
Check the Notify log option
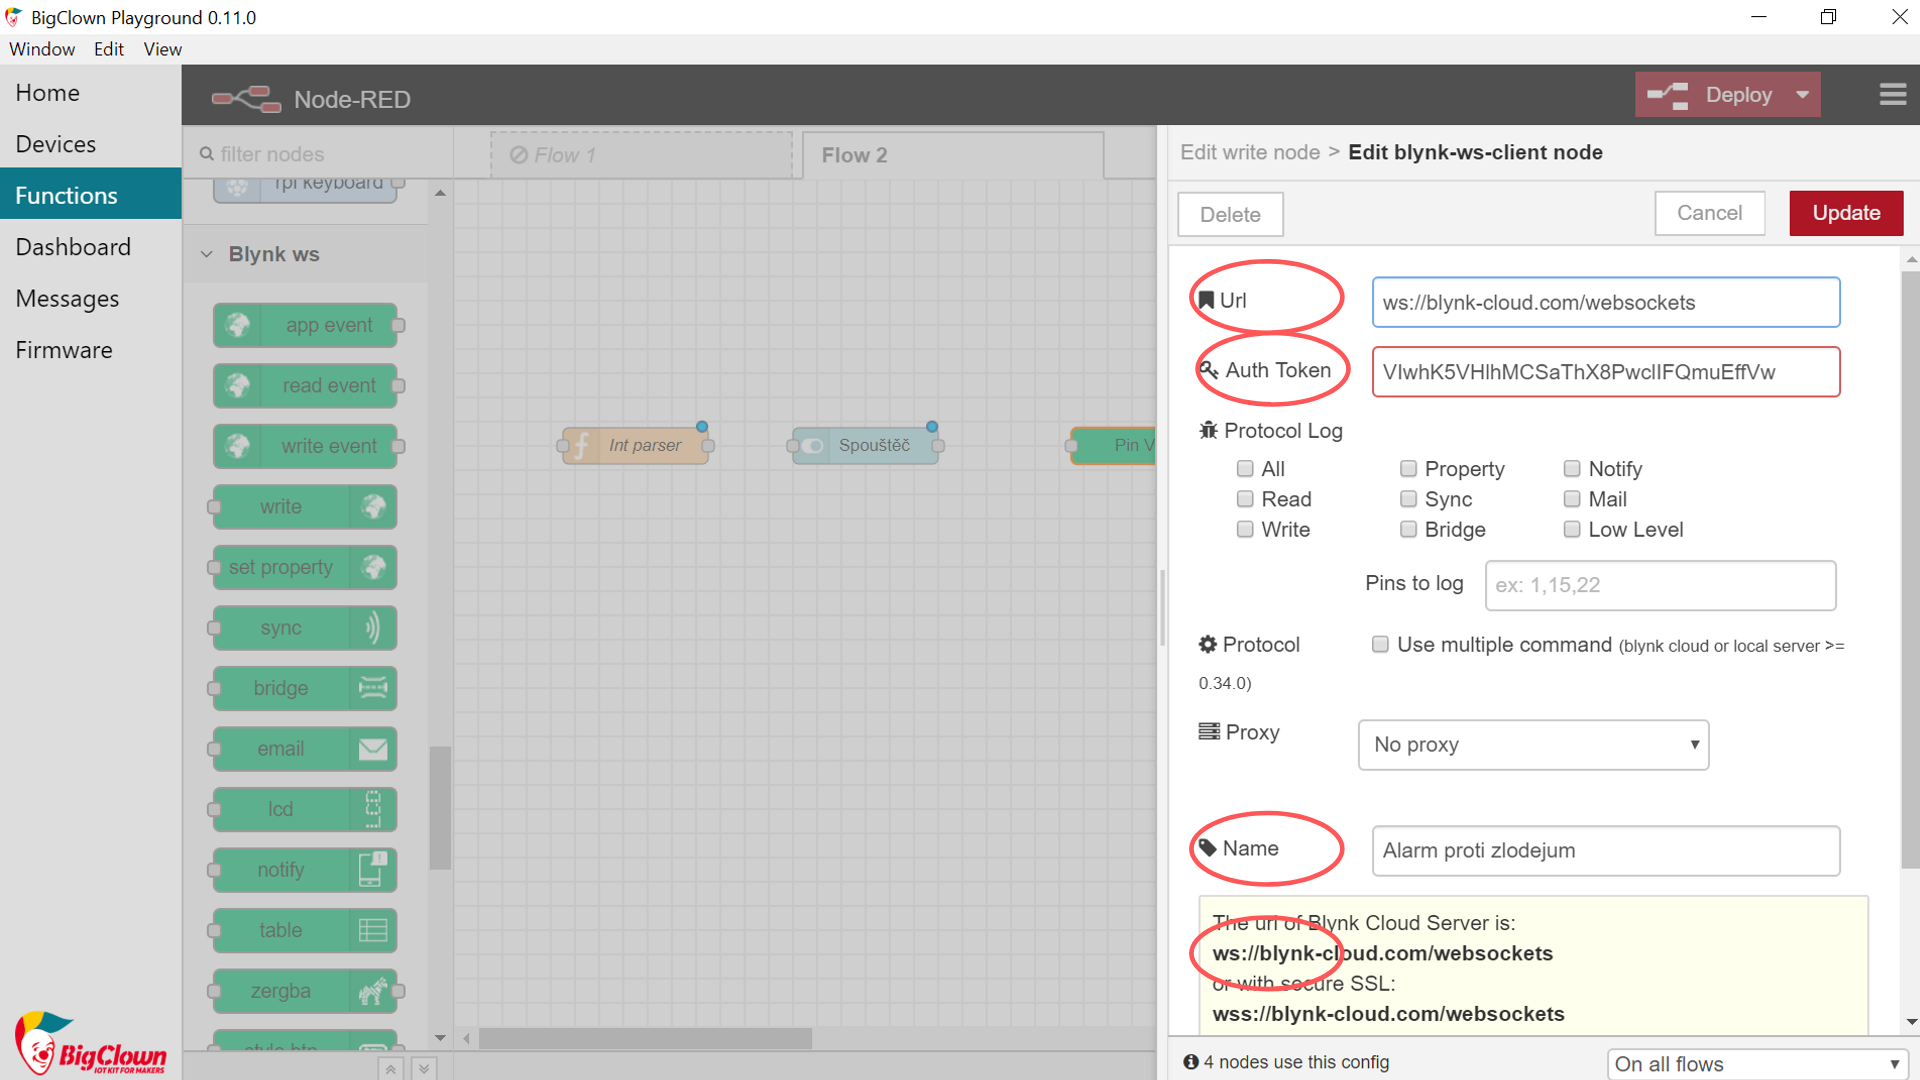(1572, 468)
